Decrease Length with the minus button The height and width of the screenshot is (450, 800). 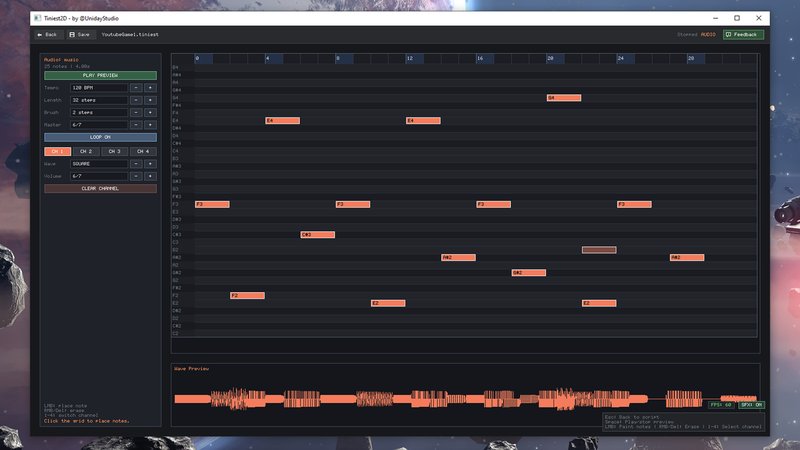coord(136,100)
